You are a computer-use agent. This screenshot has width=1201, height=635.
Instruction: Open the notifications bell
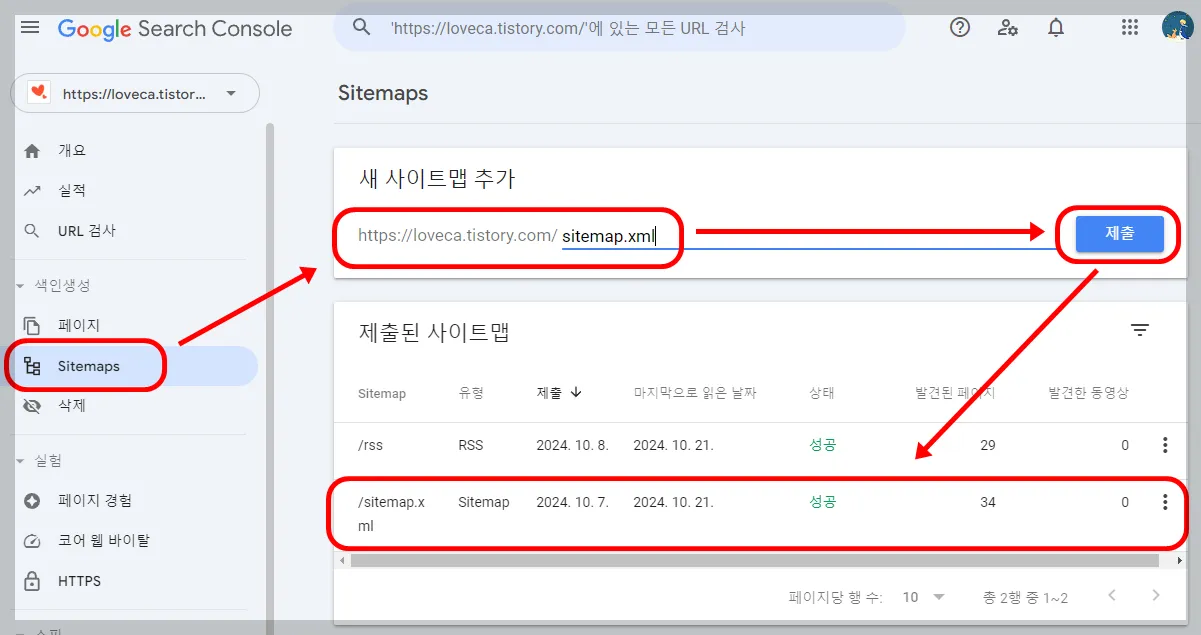coord(1056,27)
